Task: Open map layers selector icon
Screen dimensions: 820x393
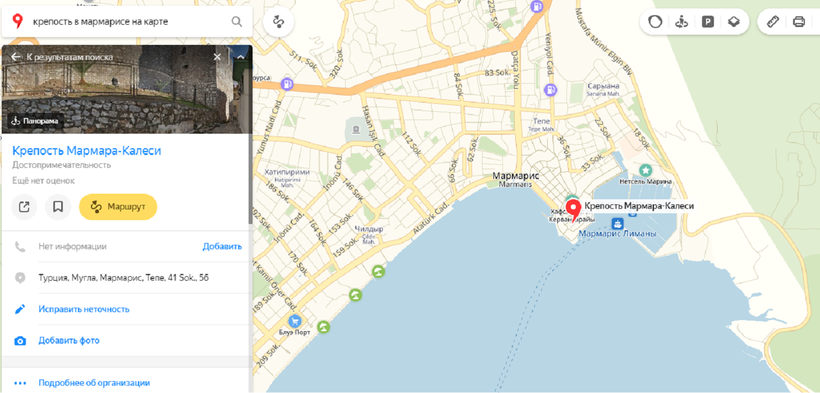Action: coord(734,22)
